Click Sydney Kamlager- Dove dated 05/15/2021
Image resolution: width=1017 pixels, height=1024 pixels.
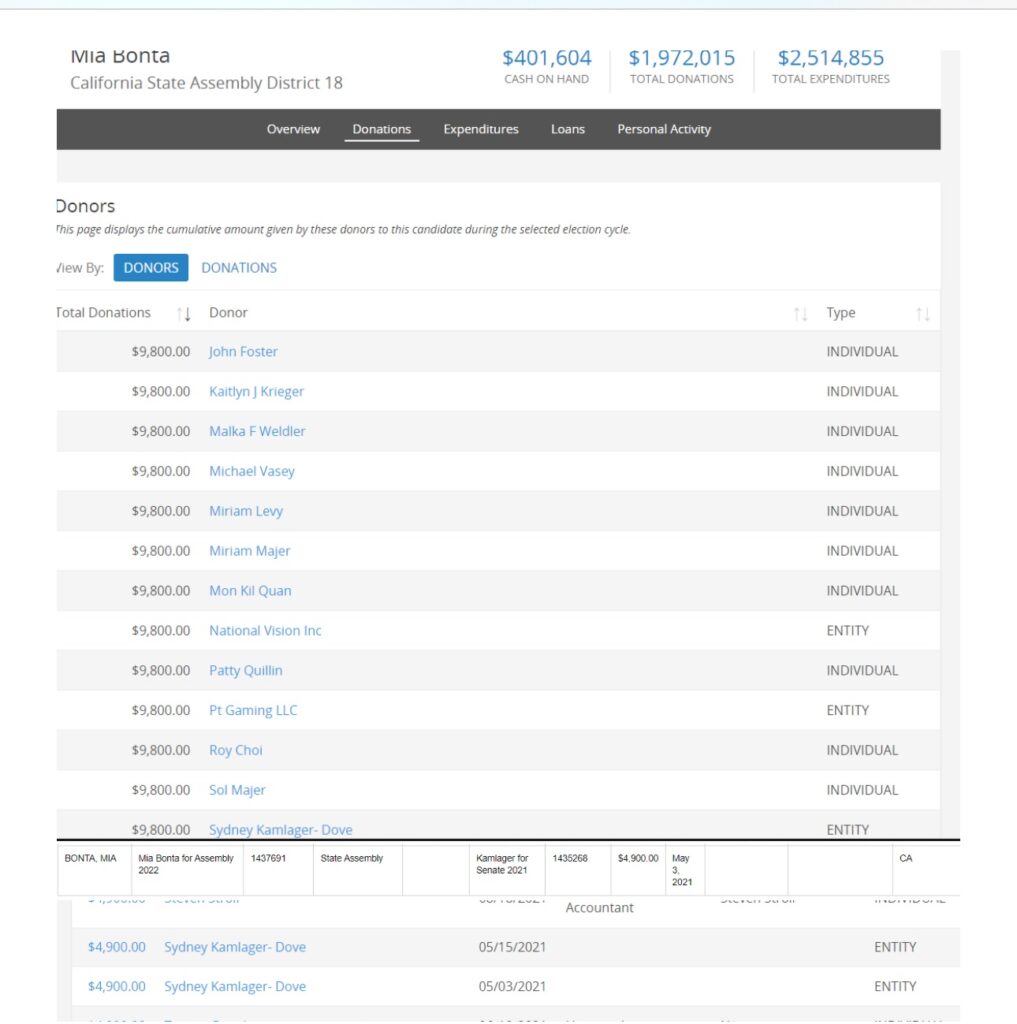235,947
